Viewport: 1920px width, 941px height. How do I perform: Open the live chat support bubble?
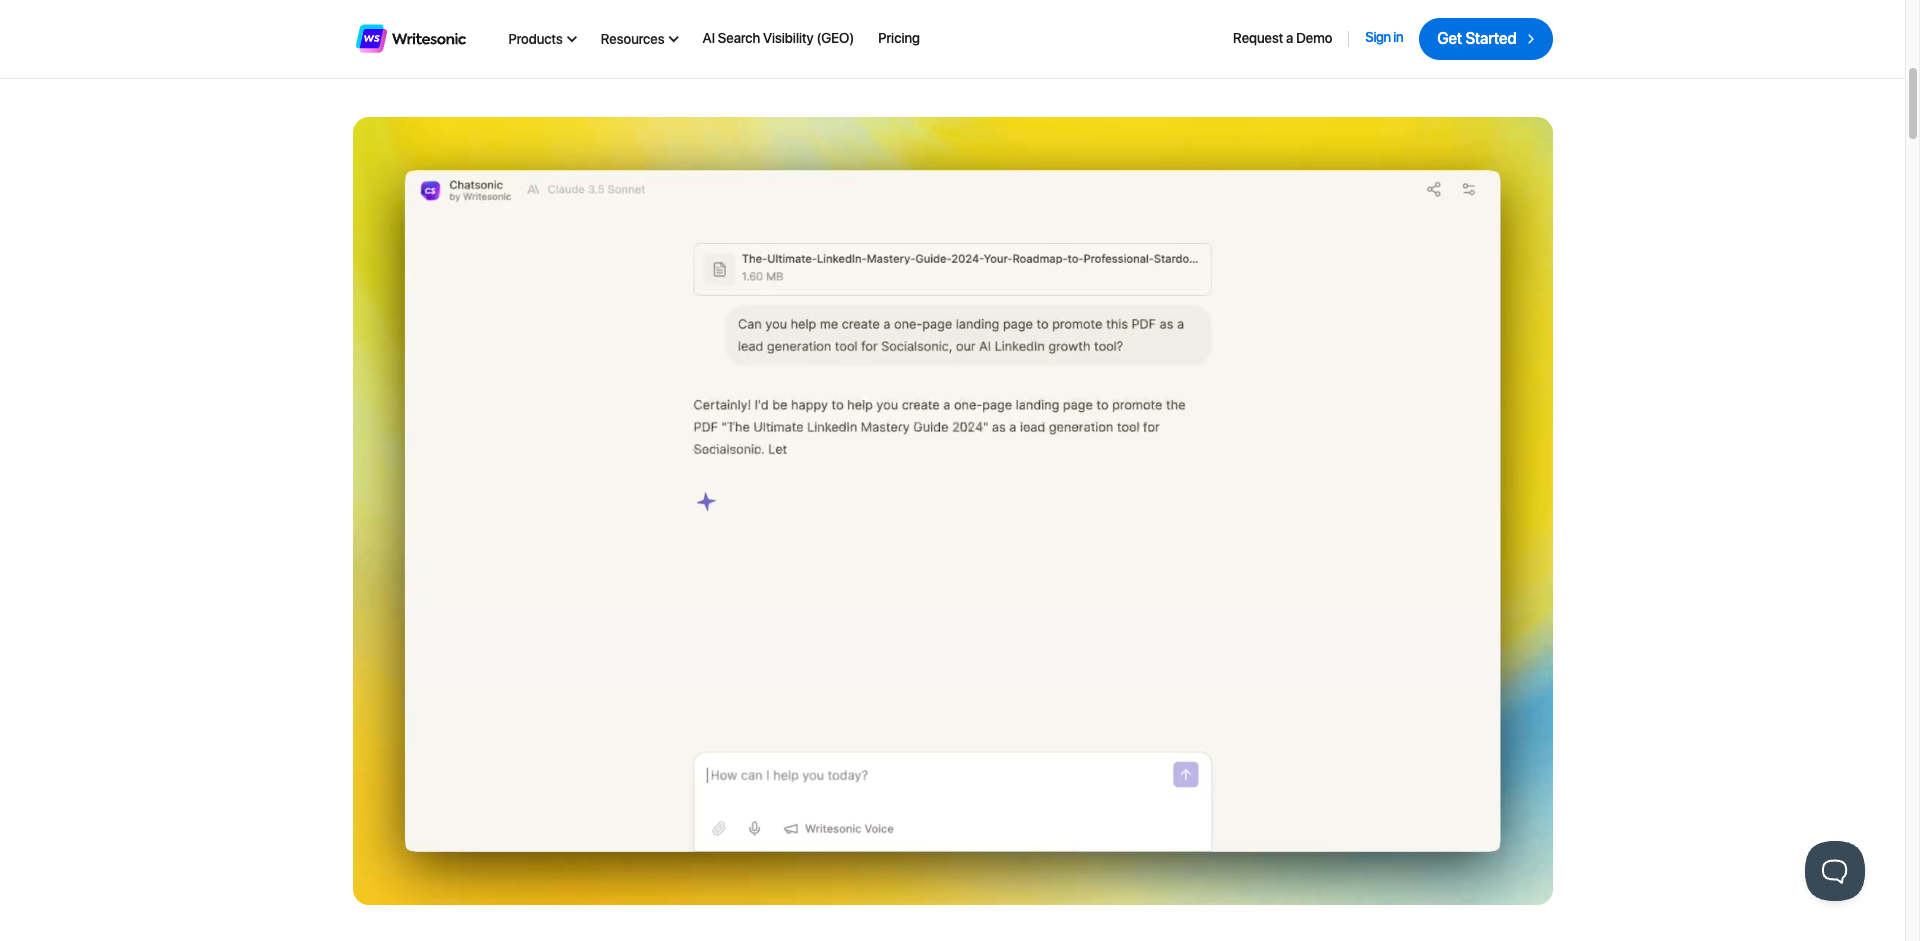[1834, 871]
